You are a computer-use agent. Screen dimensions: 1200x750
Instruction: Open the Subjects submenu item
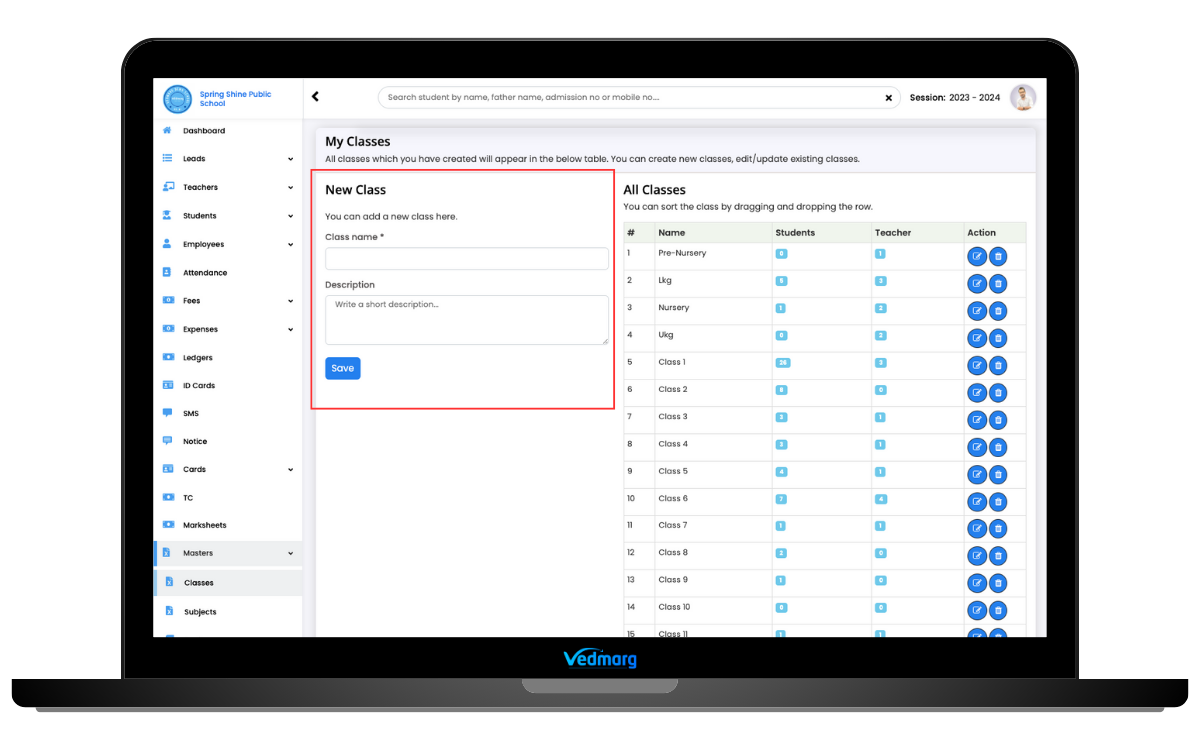point(200,612)
